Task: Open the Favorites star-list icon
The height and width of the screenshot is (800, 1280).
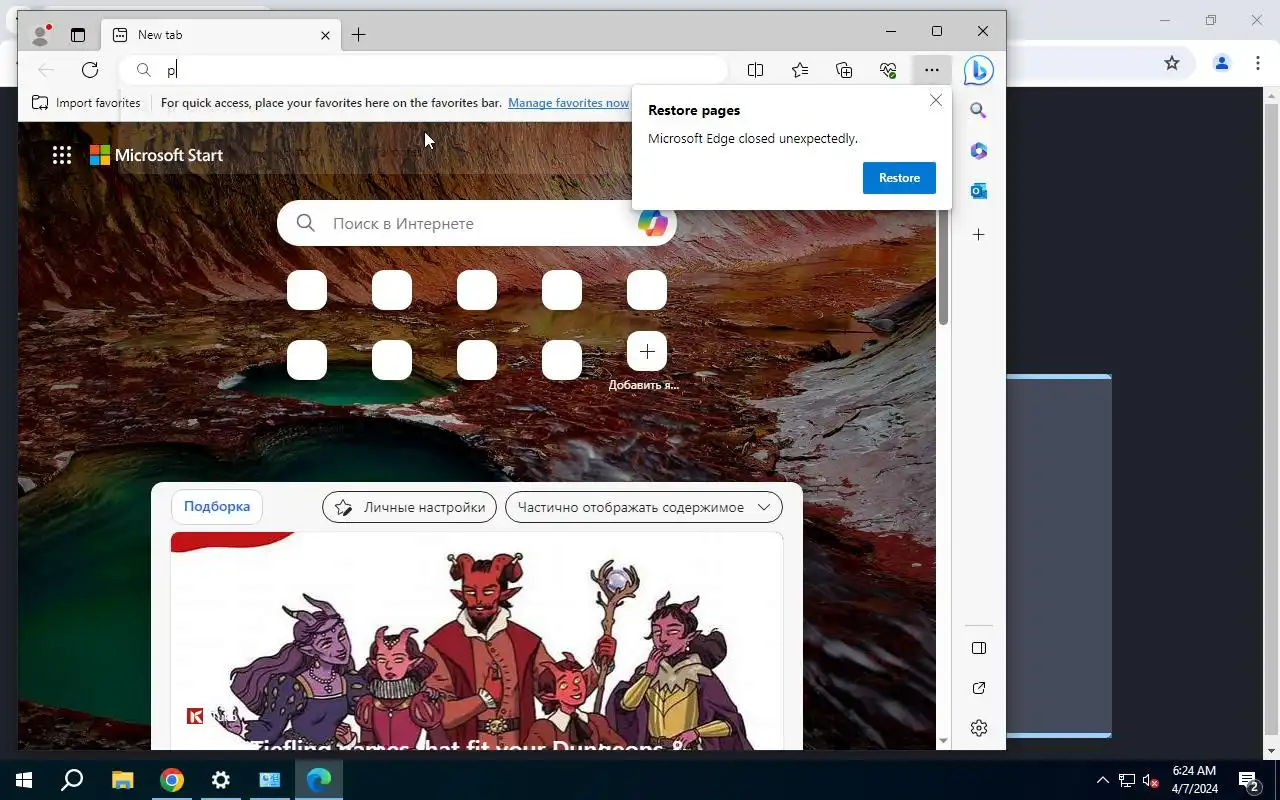Action: point(800,69)
